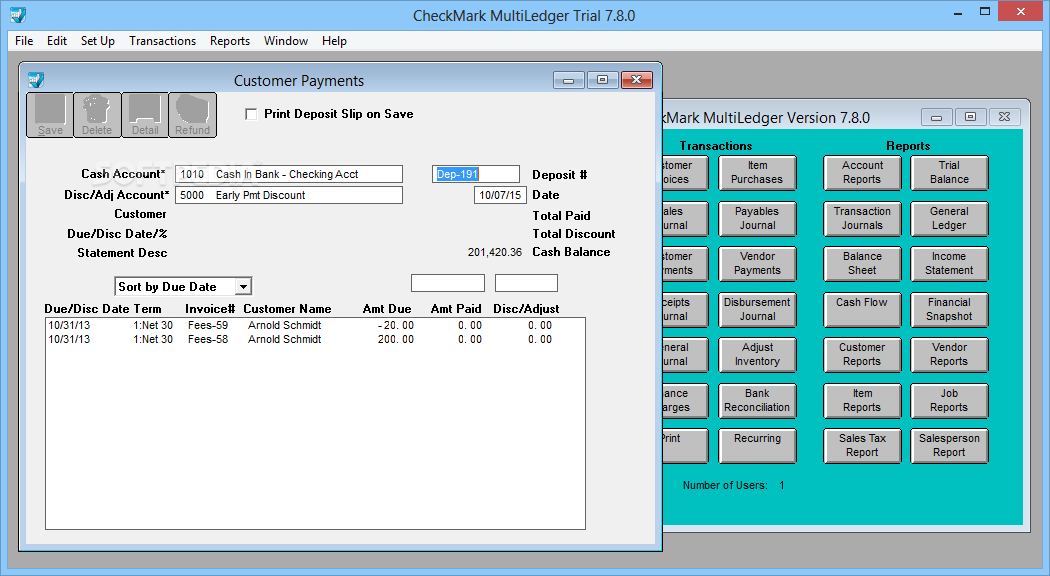
Task: Open Item Reports
Action: click(x=862, y=401)
